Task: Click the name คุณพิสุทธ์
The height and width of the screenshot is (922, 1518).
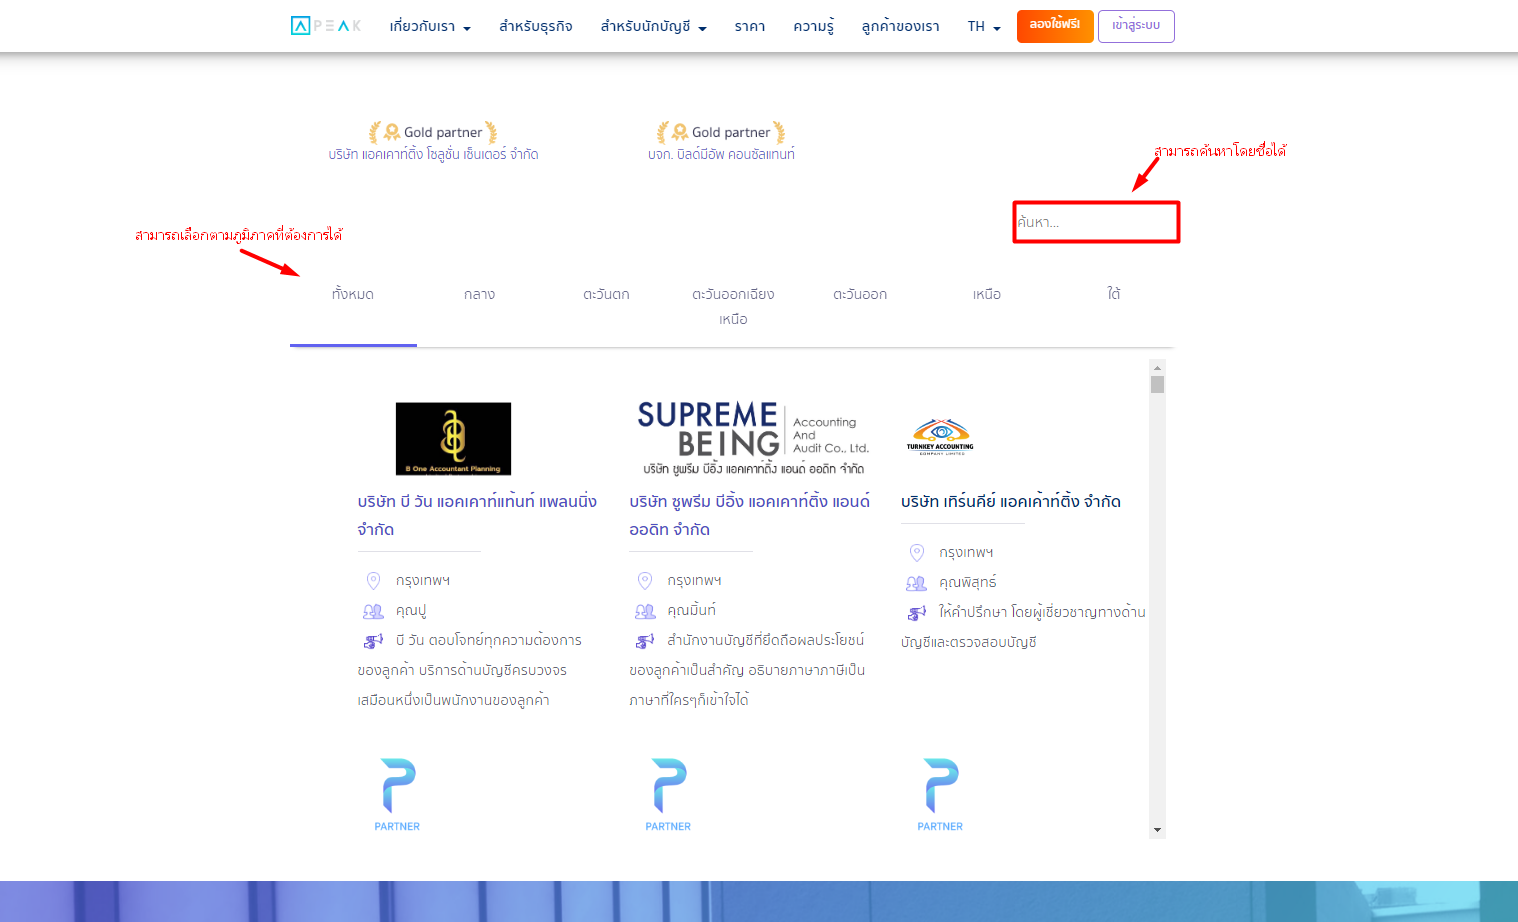Action: click(x=967, y=583)
